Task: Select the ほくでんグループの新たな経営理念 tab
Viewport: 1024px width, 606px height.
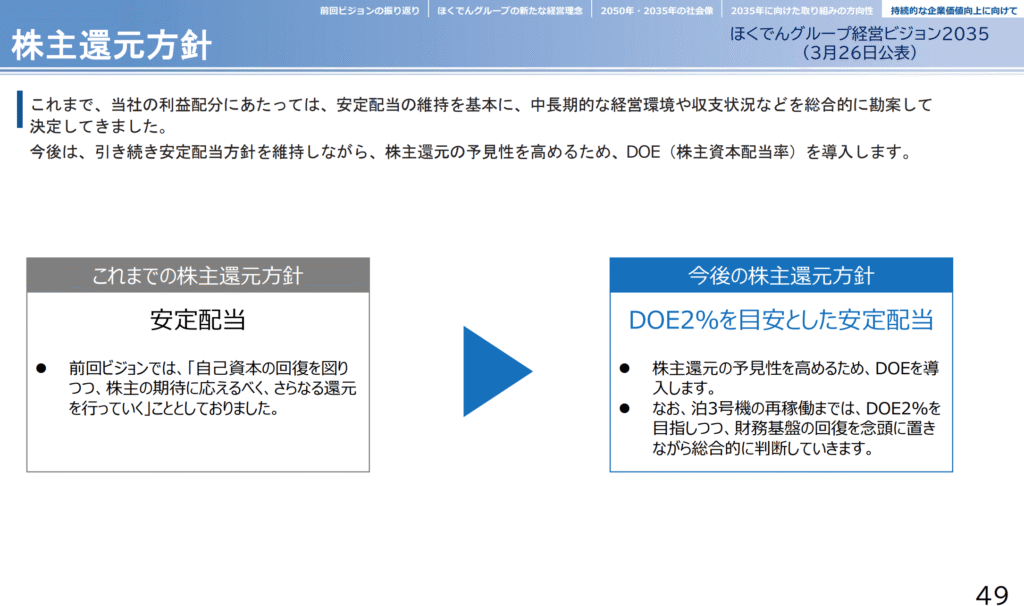Action: tap(510, 10)
